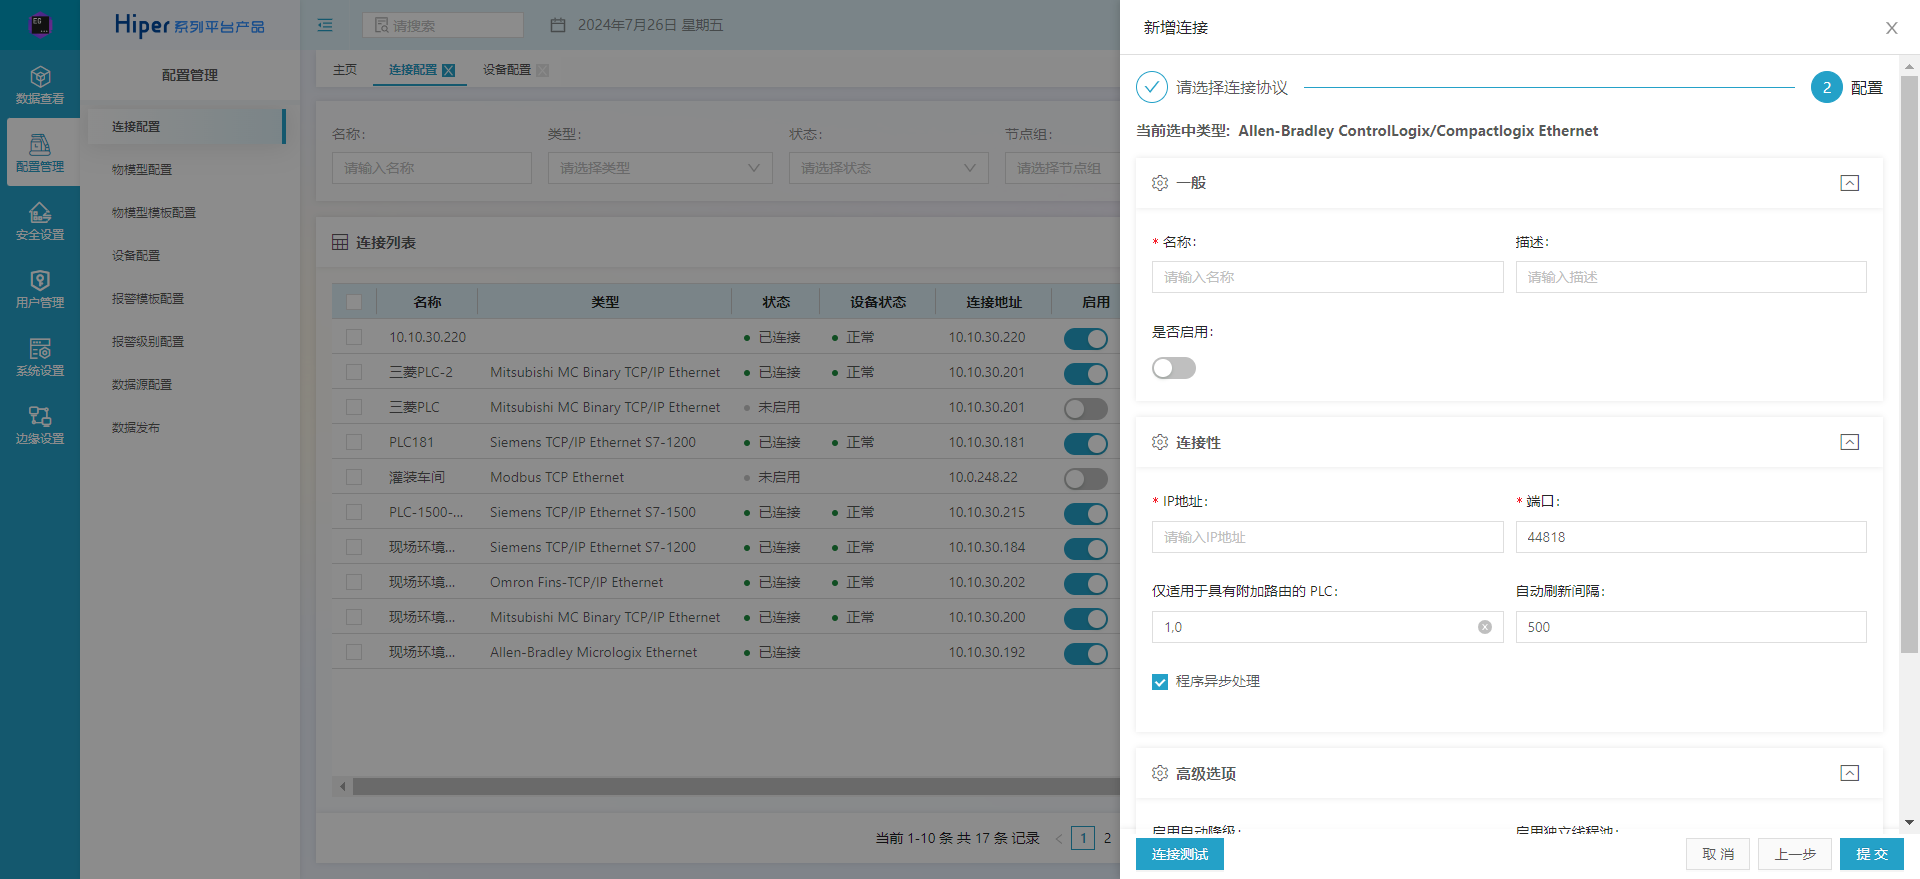1920x879 pixels.
Task: Click the 连接列表 table icon
Action: point(340,242)
